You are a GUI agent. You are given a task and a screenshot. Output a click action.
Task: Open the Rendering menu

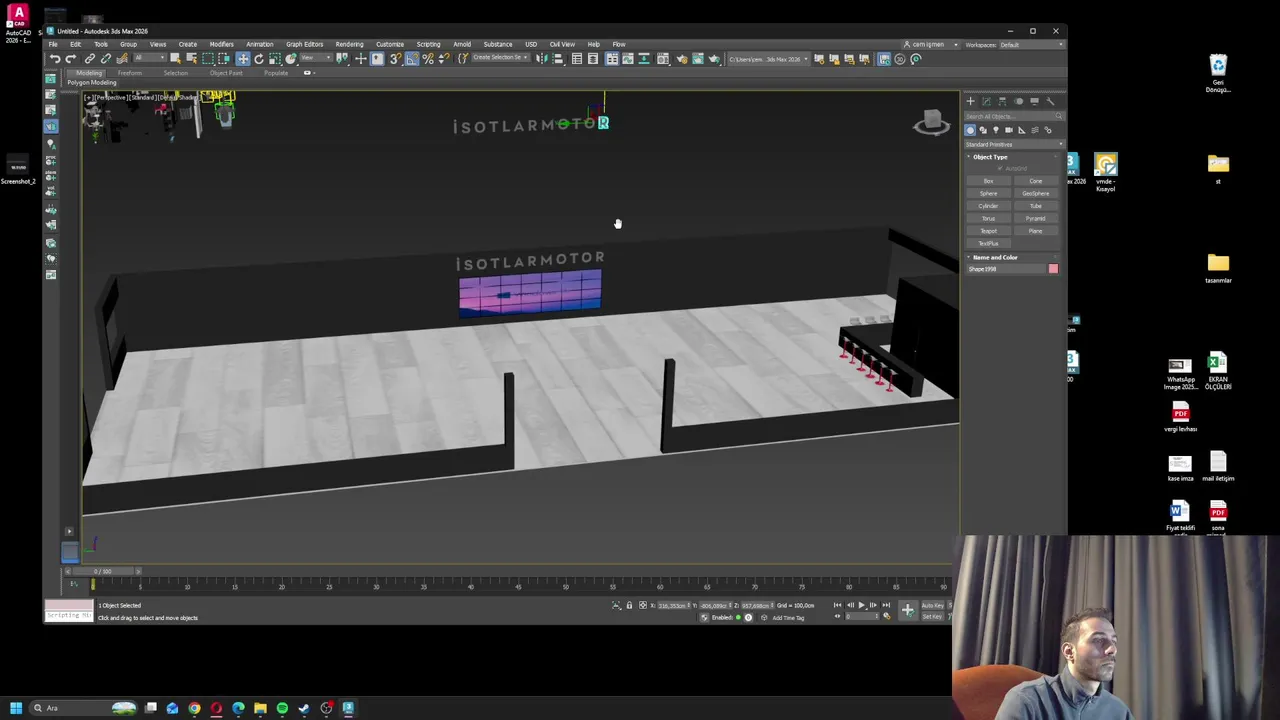tap(349, 44)
